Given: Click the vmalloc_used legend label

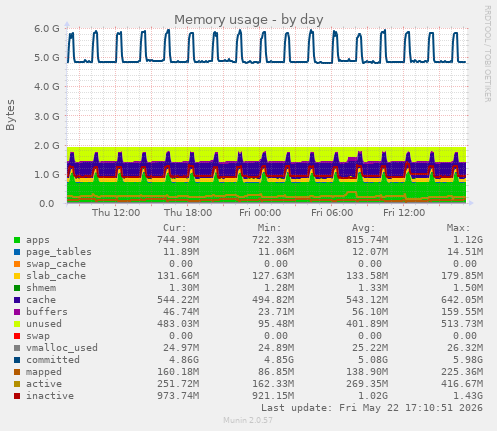Looking at the screenshot, I should [62, 348].
